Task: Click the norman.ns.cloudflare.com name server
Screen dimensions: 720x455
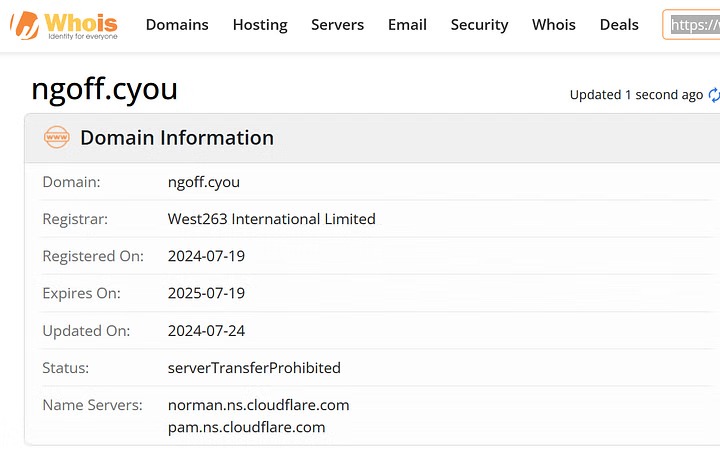Action: point(258,405)
